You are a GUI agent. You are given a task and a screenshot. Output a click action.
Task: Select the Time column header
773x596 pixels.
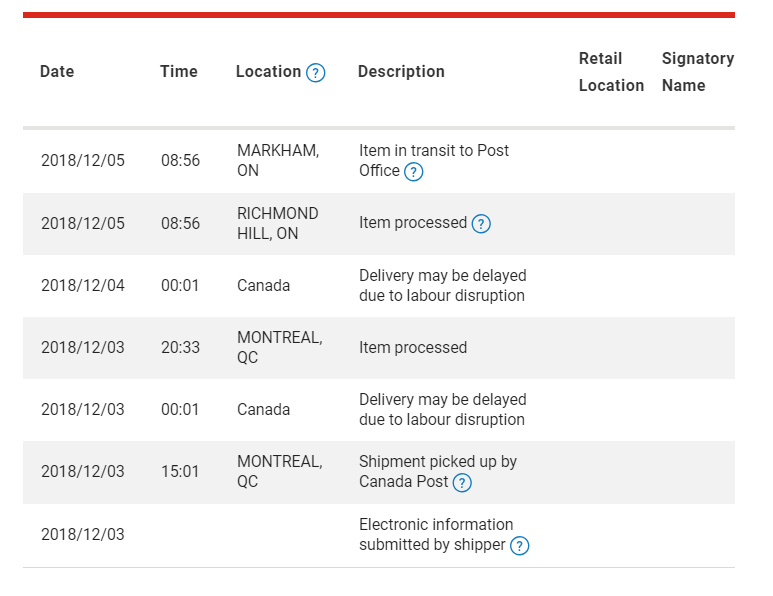click(x=178, y=71)
